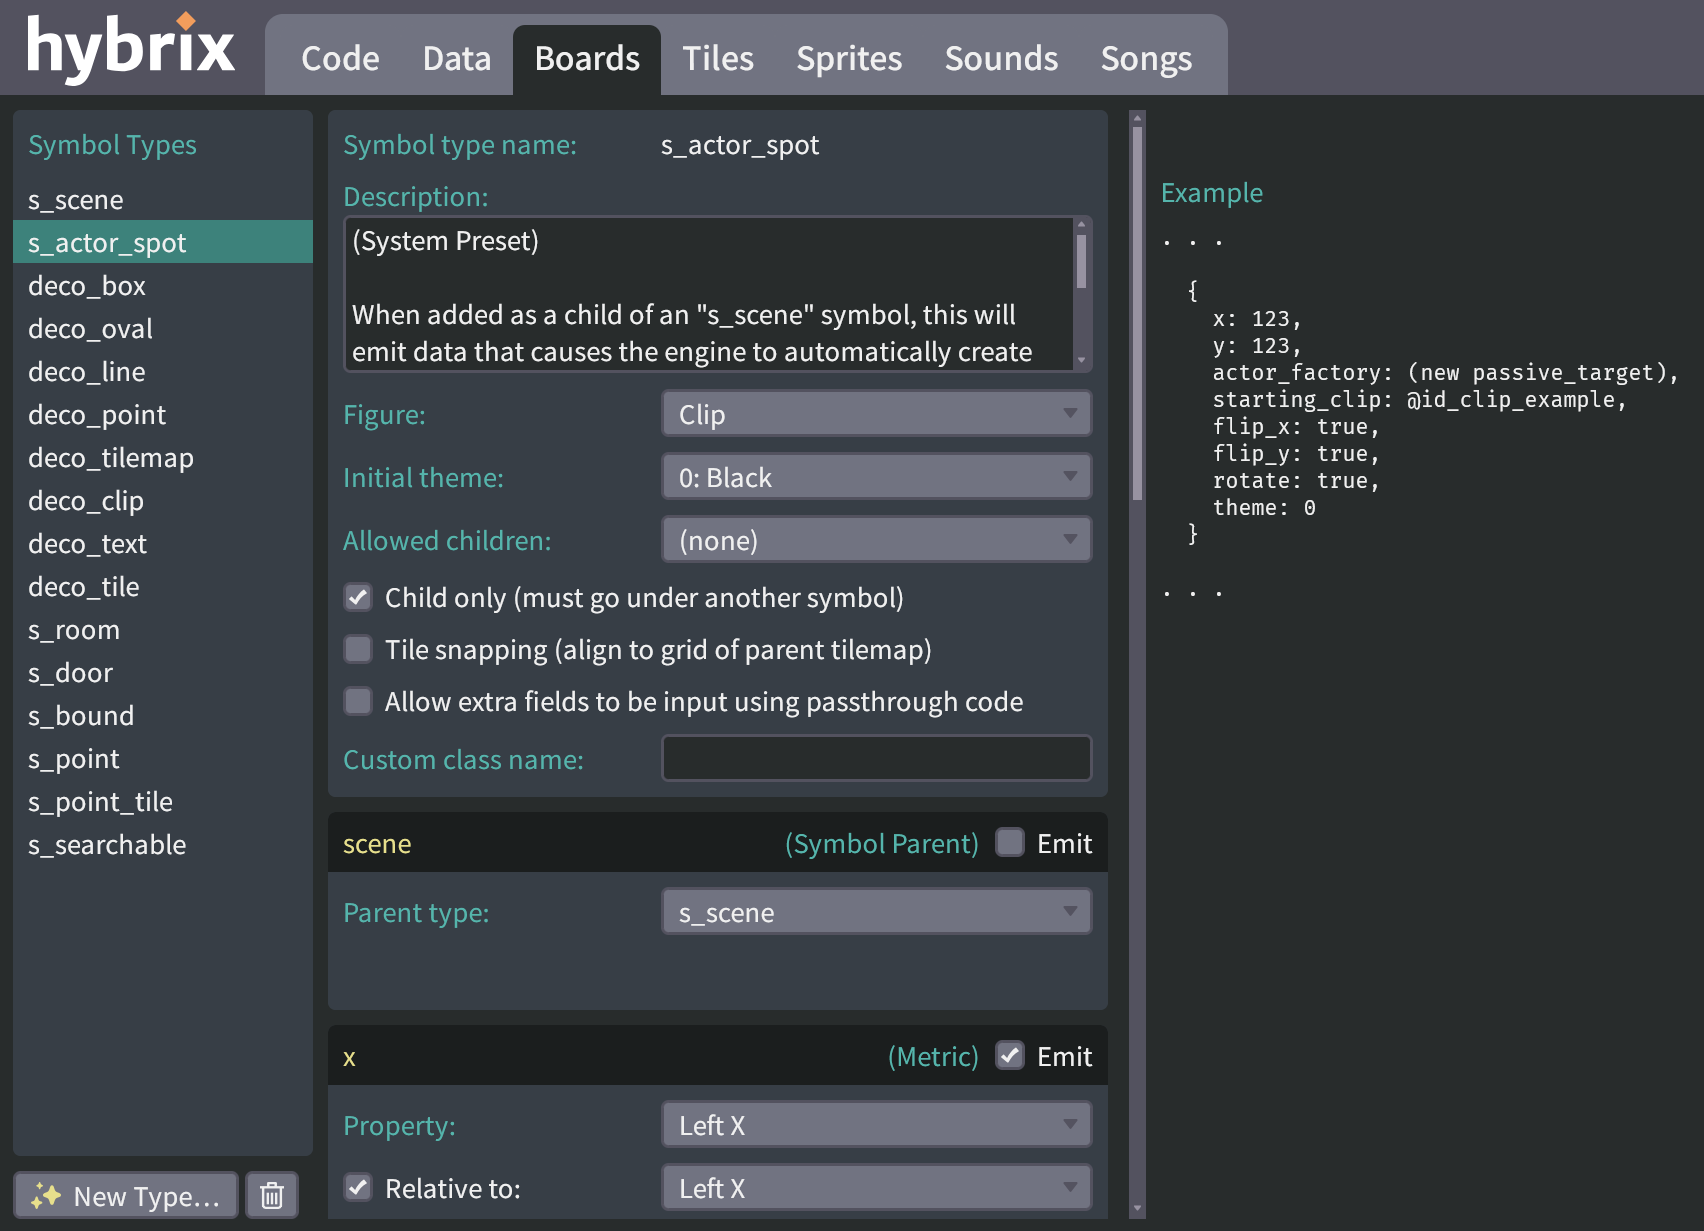The width and height of the screenshot is (1704, 1231).
Task: Uncheck the Relative to checkbox
Action: [x=357, y=1188]
